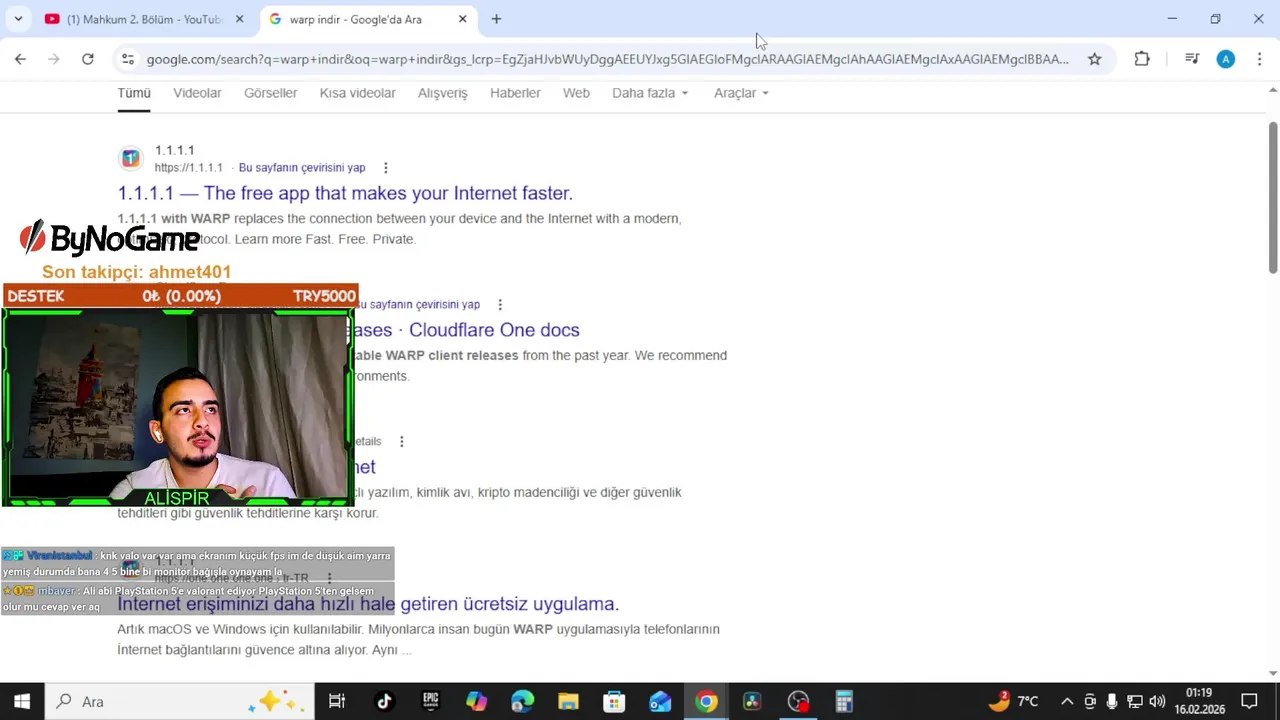Open site information icon in address bar
Viewport: 1280px width, 720px height.
(x=127, y=59)
